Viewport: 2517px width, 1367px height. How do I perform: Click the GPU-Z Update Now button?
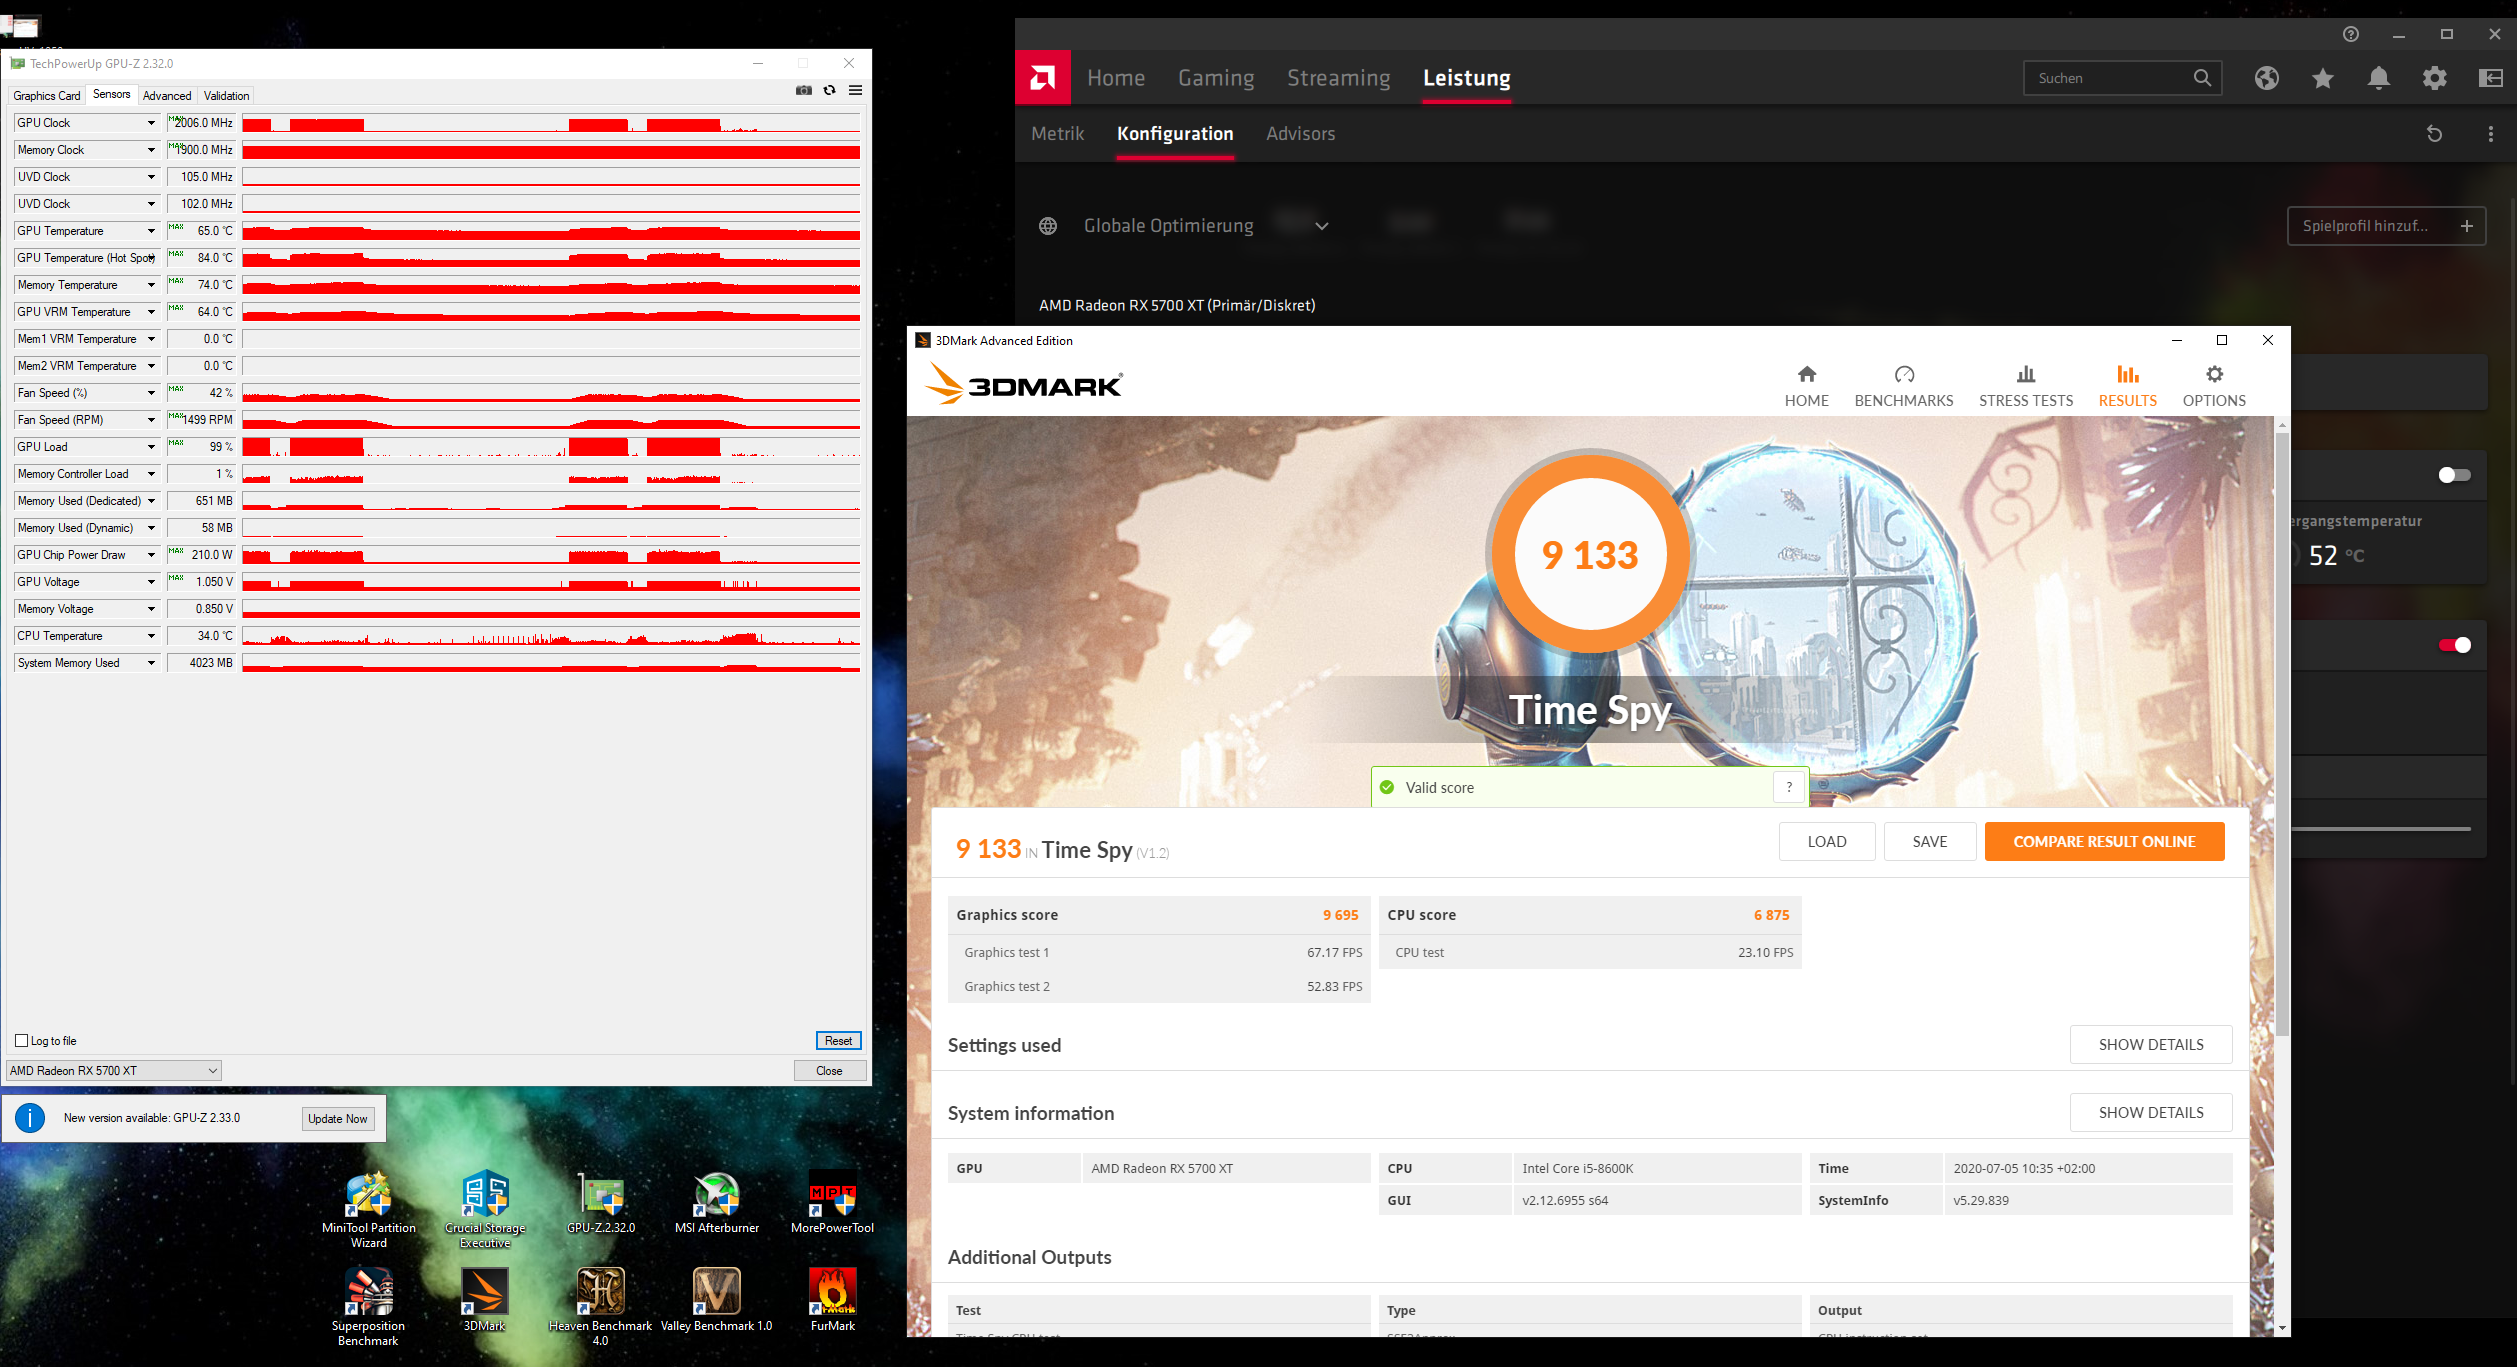tap(338, 1119)
